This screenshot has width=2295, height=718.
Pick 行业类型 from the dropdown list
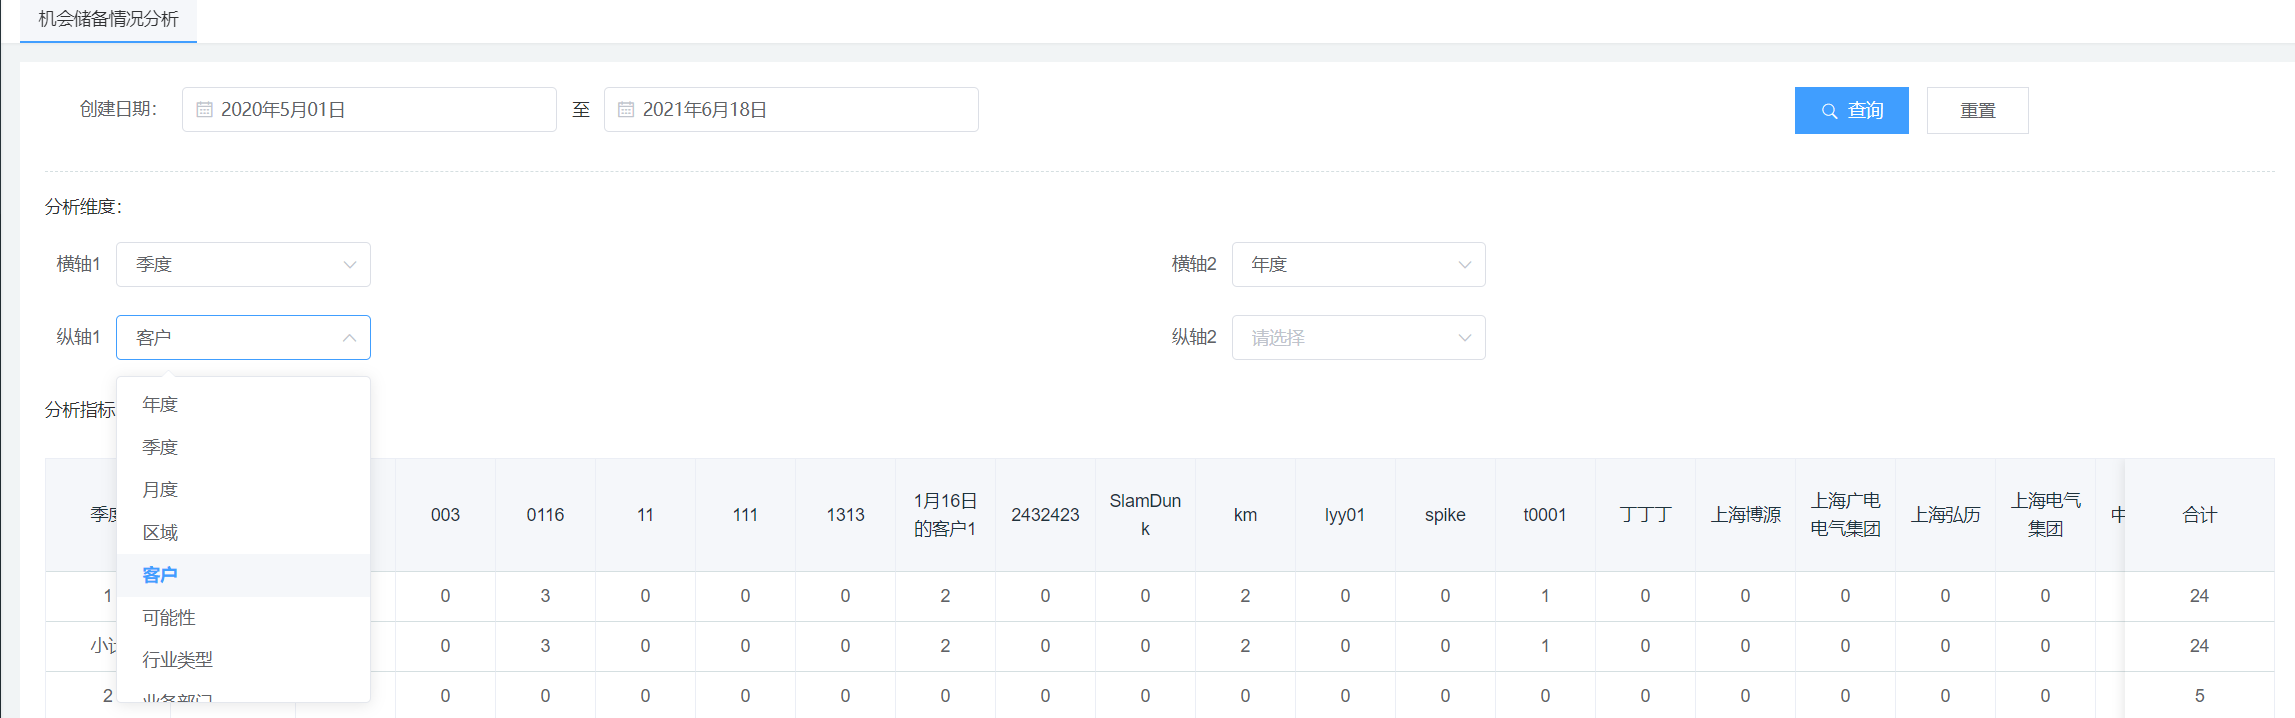point(177,660)
